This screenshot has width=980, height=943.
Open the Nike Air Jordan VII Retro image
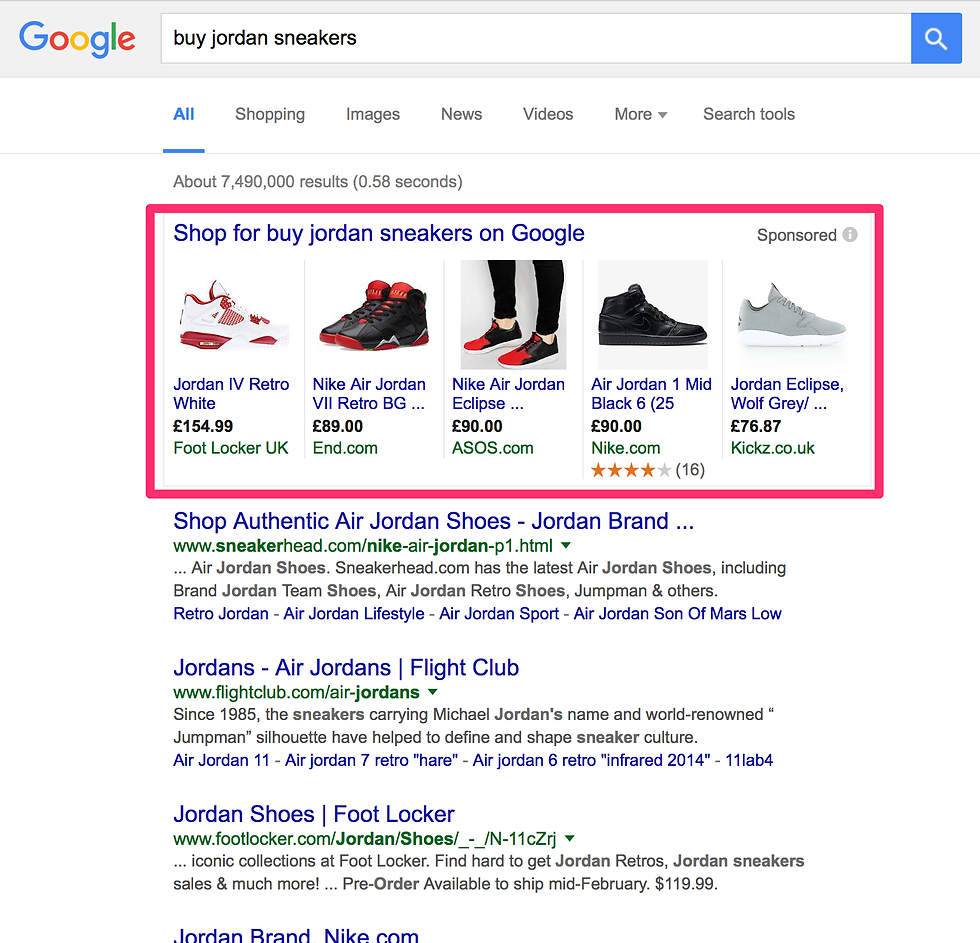(374, 314)
